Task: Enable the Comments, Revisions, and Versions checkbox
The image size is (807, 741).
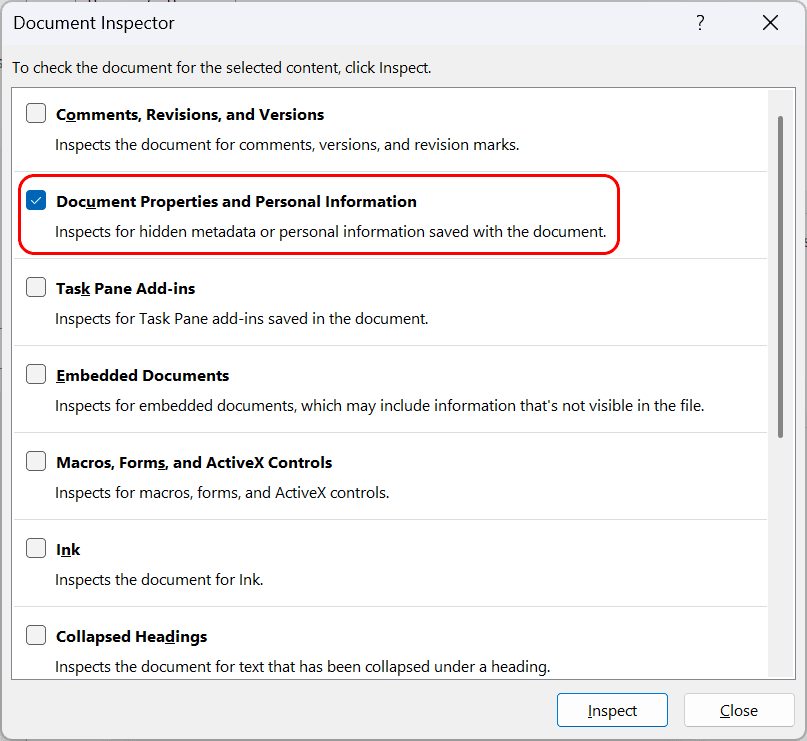Action: pos(36,113)
